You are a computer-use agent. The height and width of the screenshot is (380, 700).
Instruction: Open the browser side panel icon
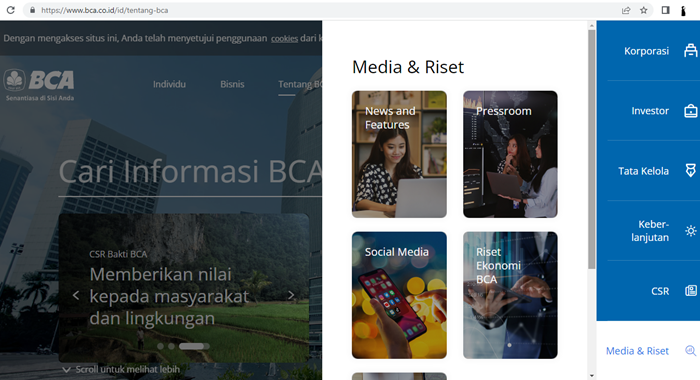pos(665,10)
